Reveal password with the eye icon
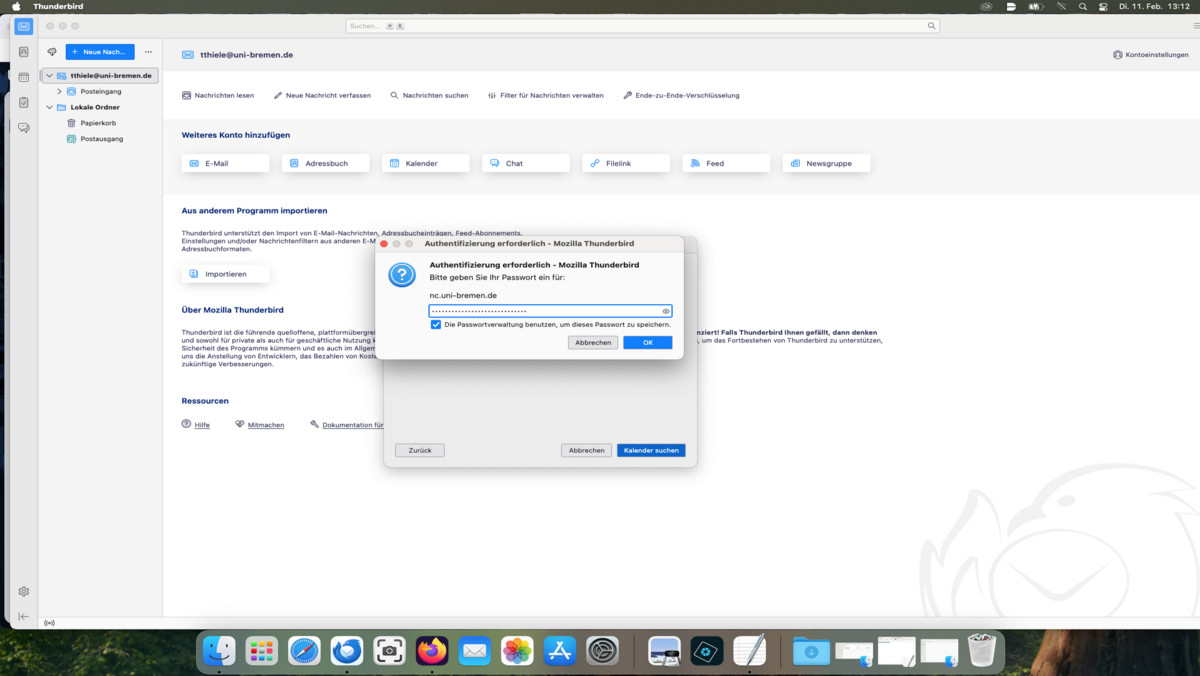Image resolution: width=1200 pixels, height=676 pixels. [x=666, y=311]
